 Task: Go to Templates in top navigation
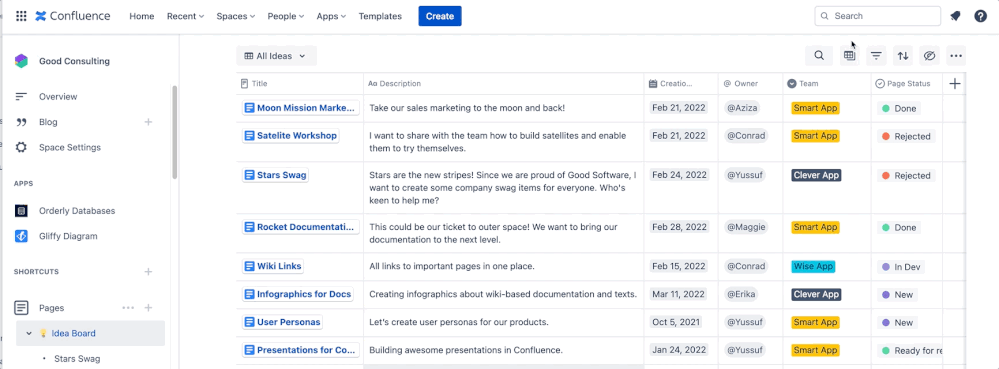(380, 16)
